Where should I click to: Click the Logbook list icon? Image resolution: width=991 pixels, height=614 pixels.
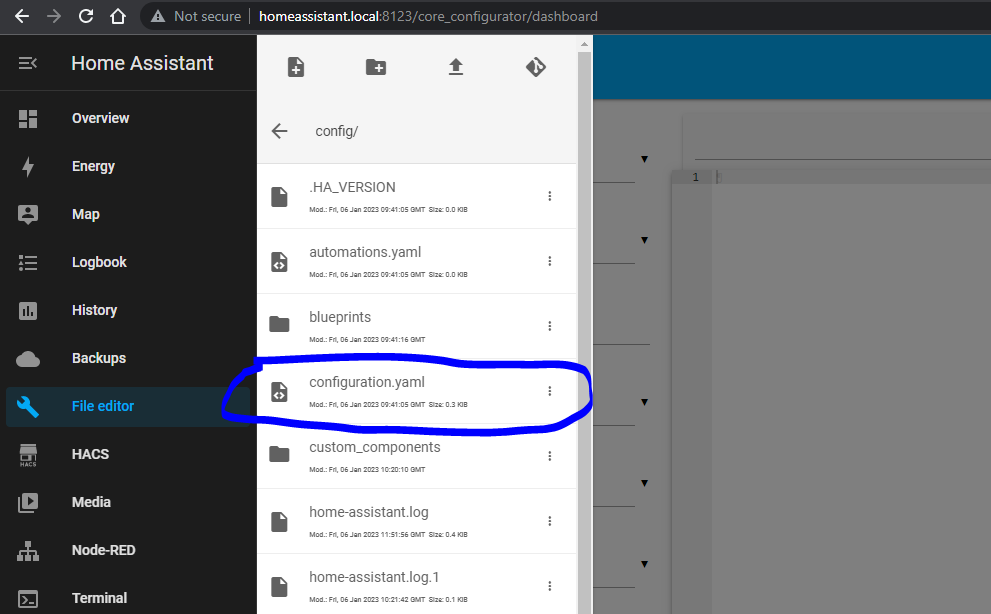click(x=28, y=262)
